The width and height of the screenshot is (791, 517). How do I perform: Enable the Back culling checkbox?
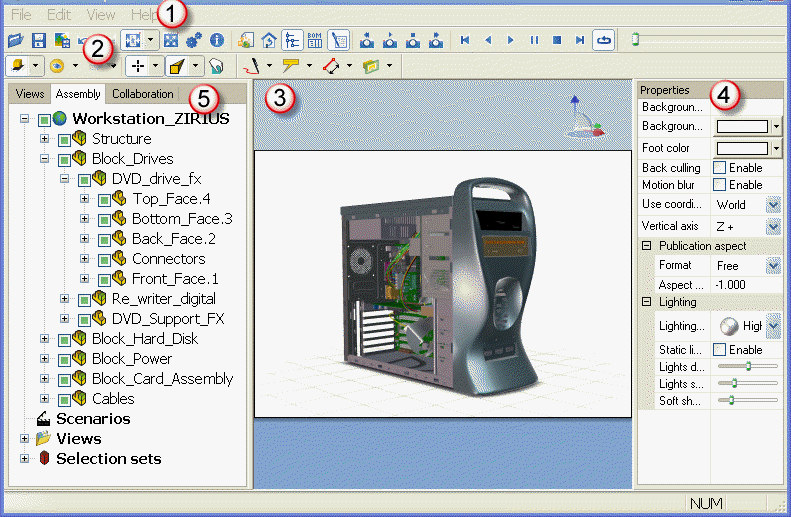point(719,168)
